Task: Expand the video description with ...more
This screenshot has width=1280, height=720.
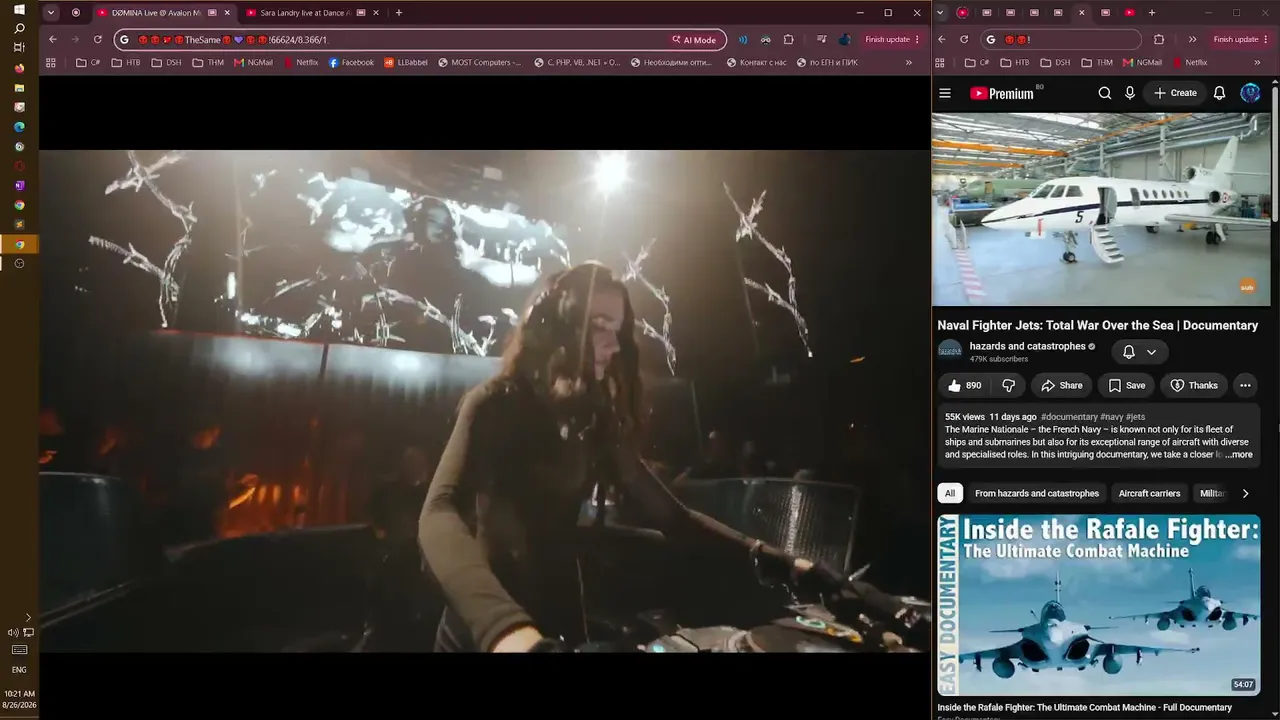Action: [1239, 455]
